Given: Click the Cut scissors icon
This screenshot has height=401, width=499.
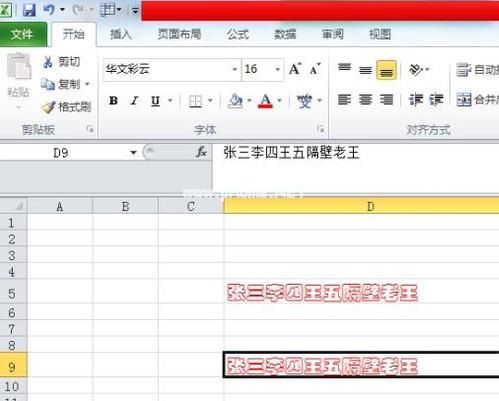Looking at the screenshot, I should click(48, 62).
